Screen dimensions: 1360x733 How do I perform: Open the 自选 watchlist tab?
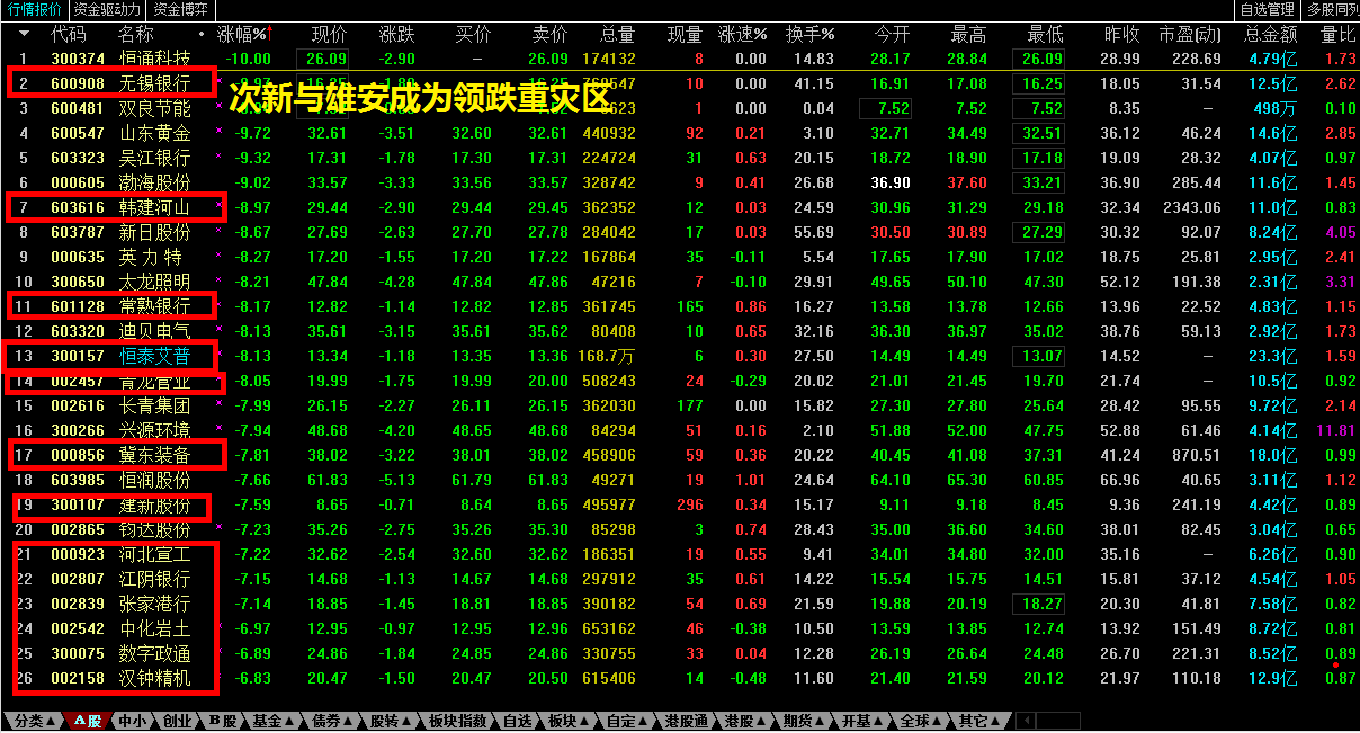pyautogui.click(x=517, y=721)
